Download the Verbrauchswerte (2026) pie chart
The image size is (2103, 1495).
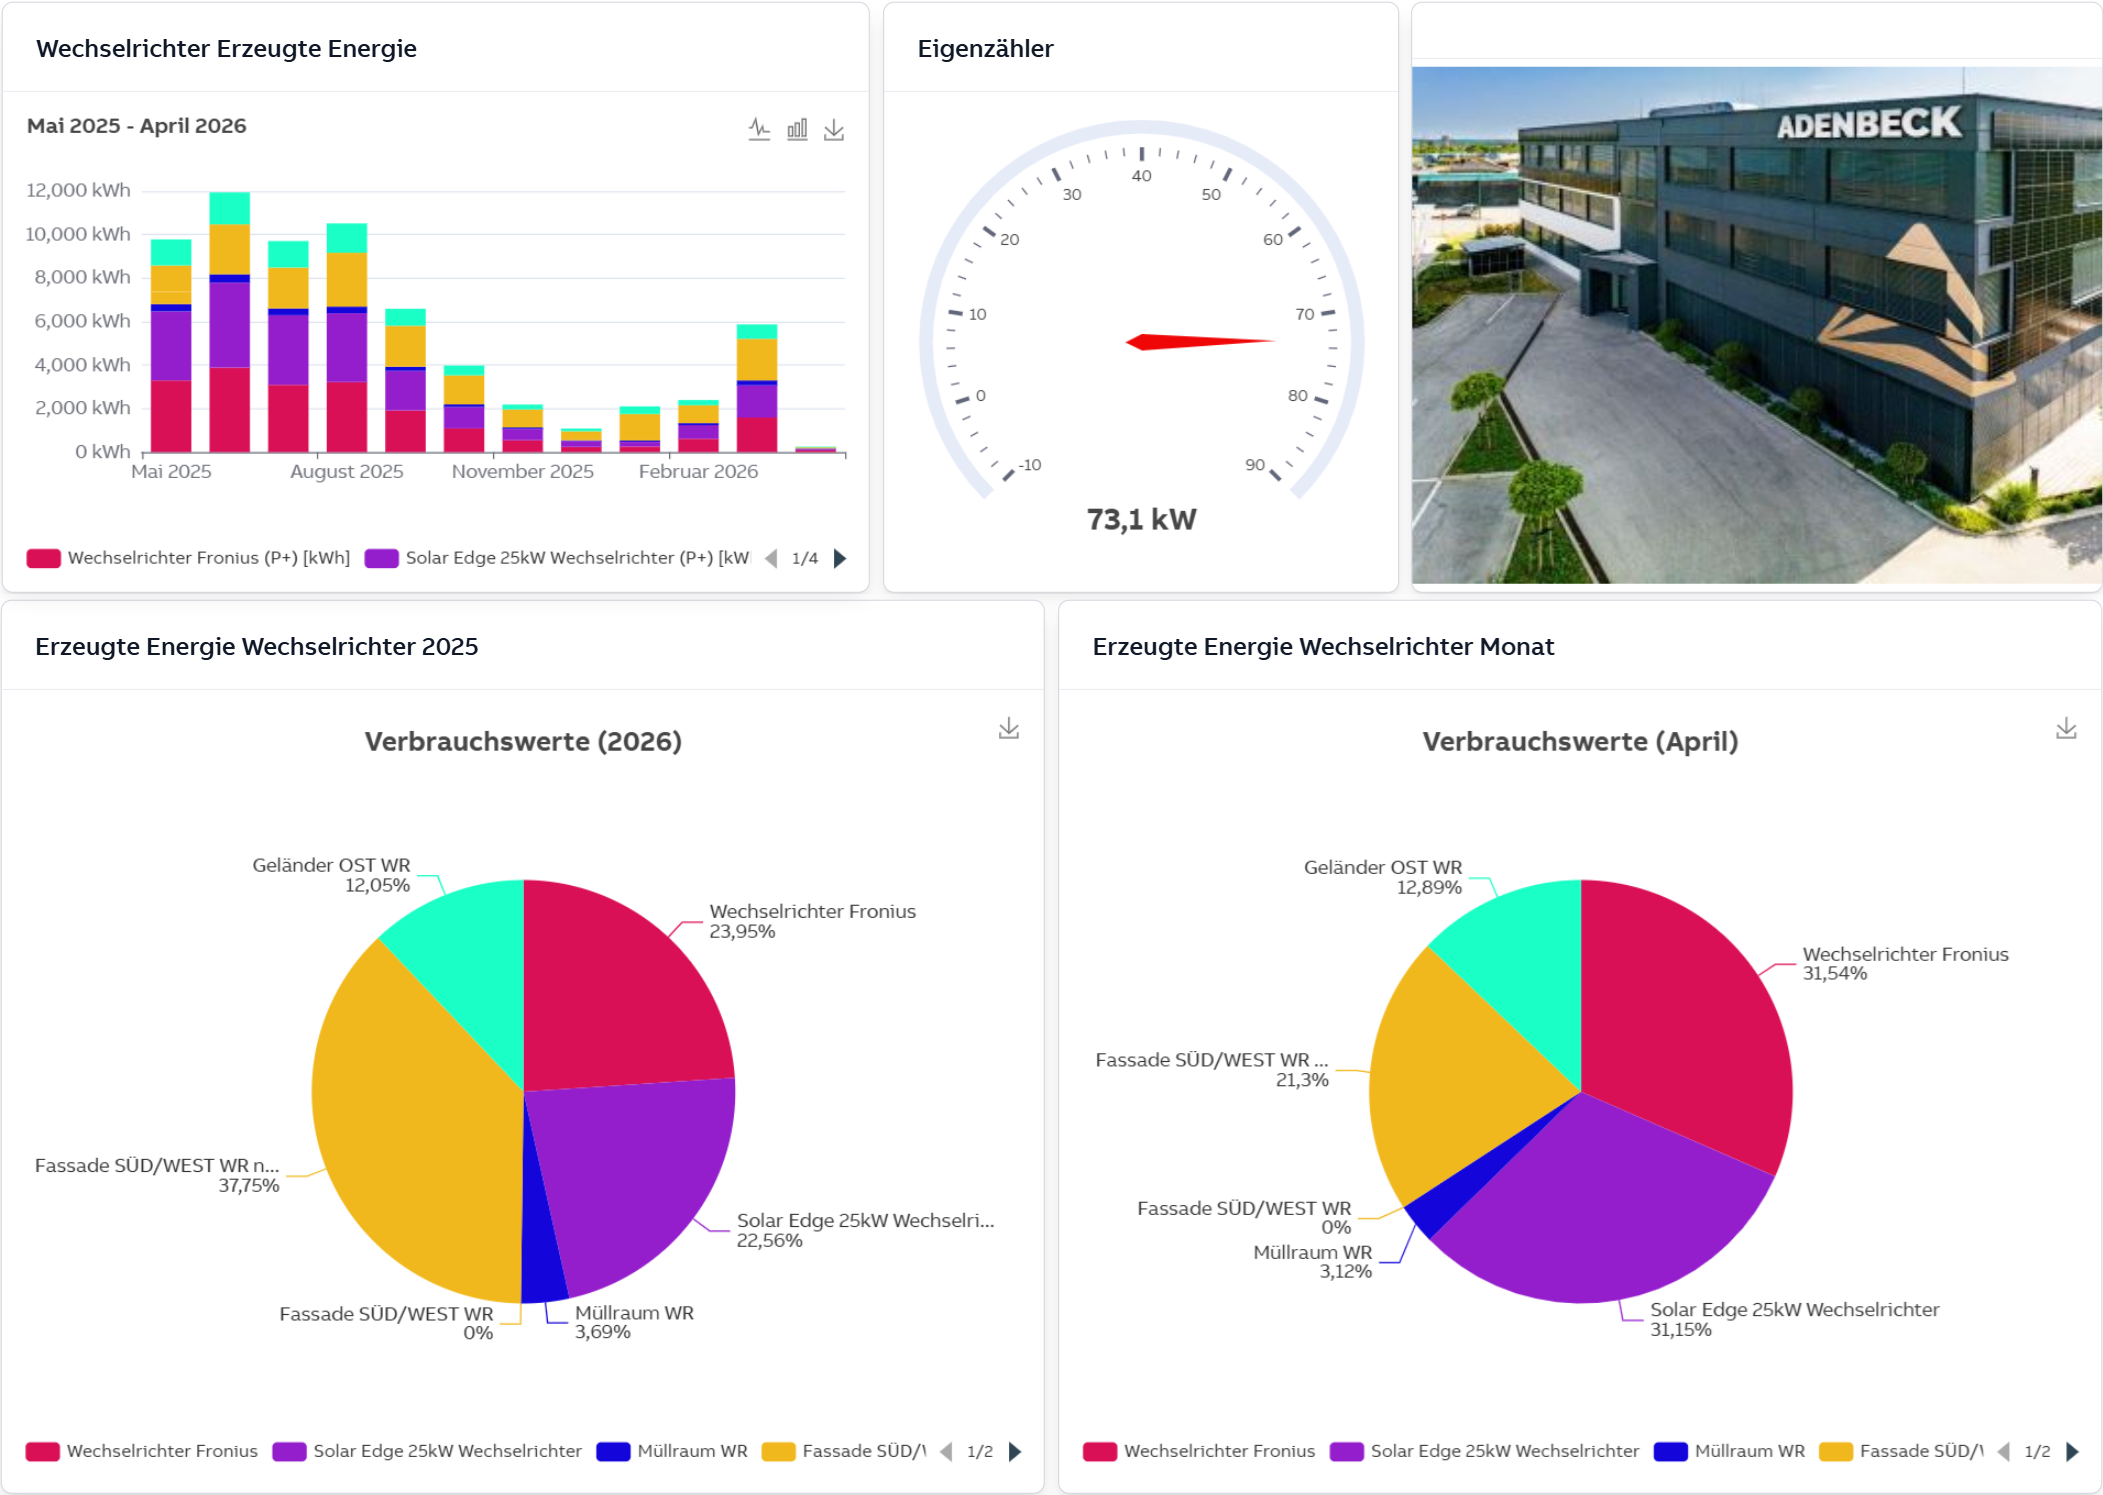(1009, 729)
